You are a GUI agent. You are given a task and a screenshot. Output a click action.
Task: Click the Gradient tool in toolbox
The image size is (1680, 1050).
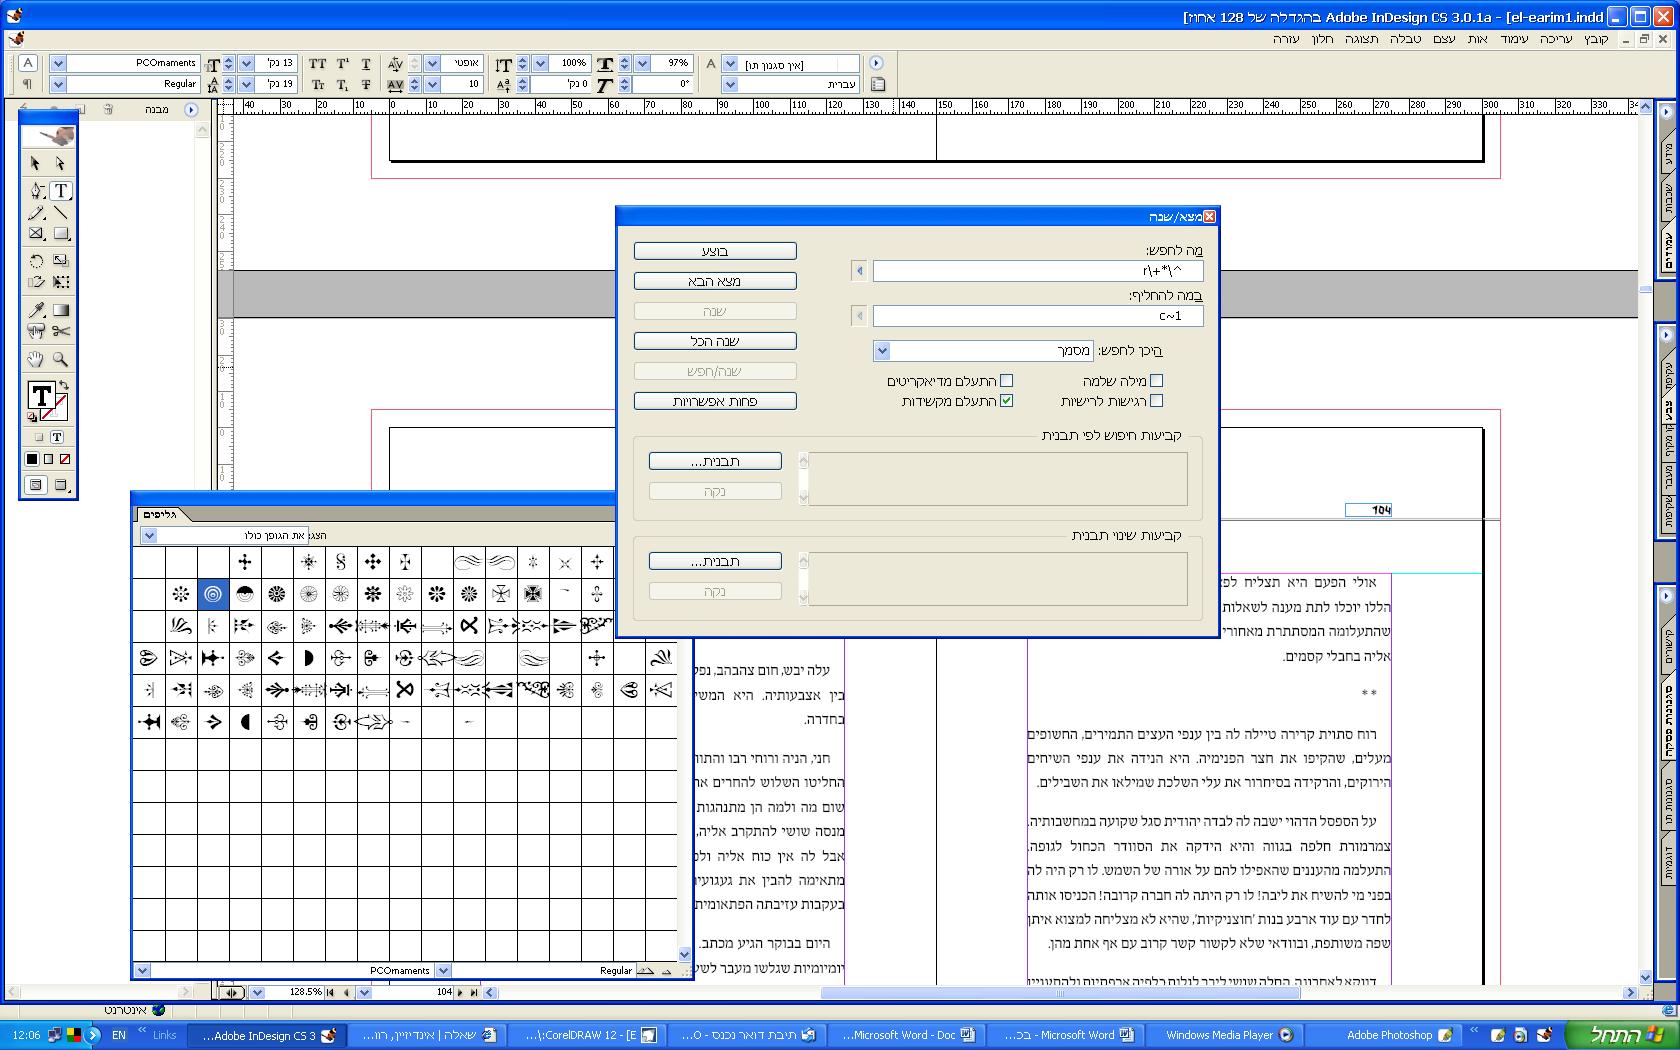[x=61, y=310]
